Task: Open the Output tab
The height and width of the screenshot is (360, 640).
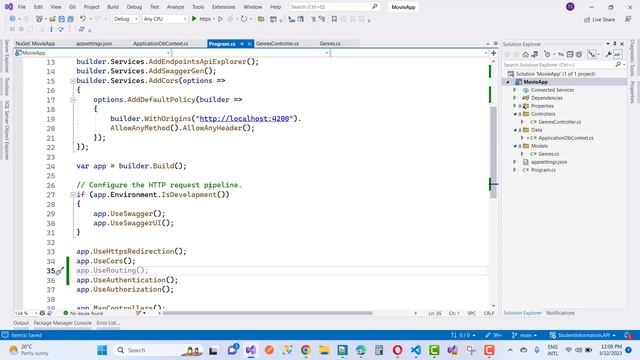Action: coord(21,323)
